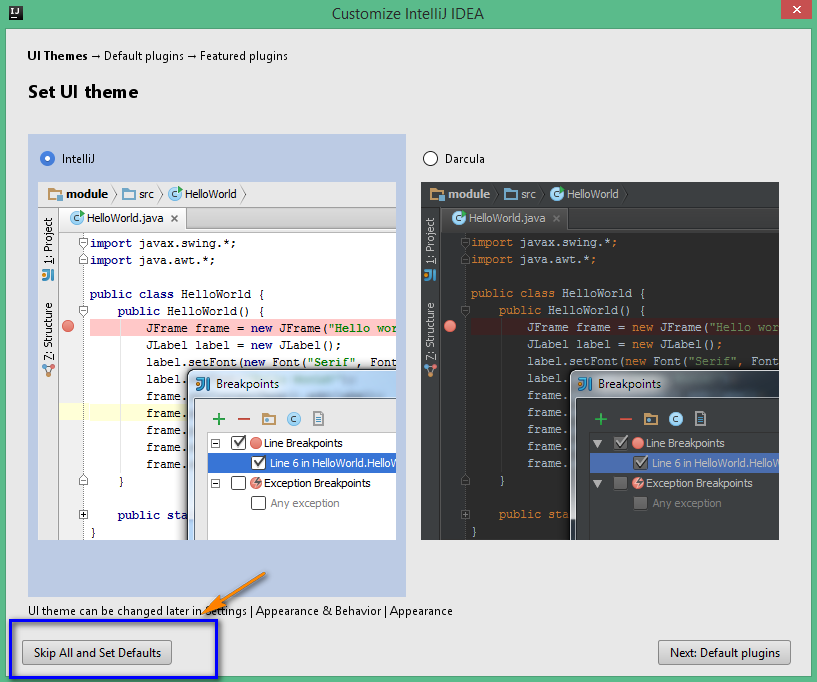Viewport: 817px width, 682px height.
Task: Collapse the Line Breakpoints group
Action: 215,441
